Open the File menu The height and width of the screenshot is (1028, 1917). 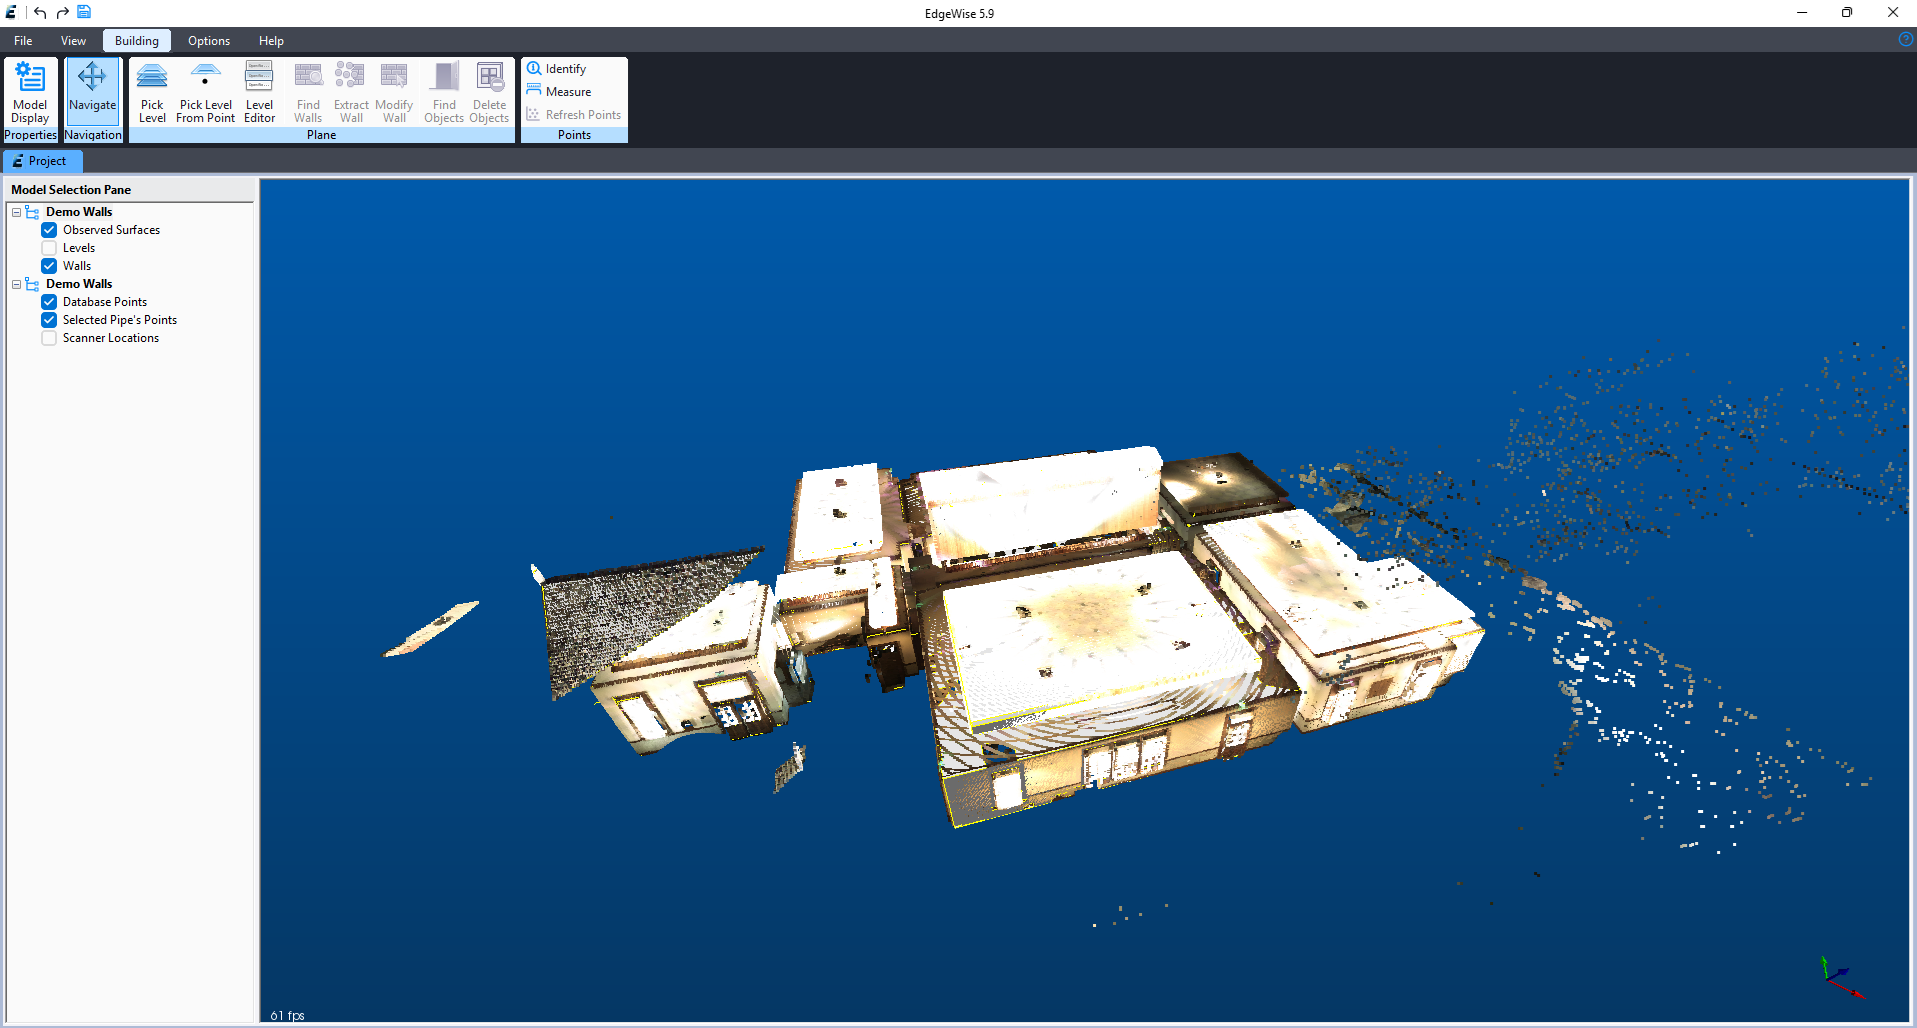pyautogui.click(x=23, y=41)
